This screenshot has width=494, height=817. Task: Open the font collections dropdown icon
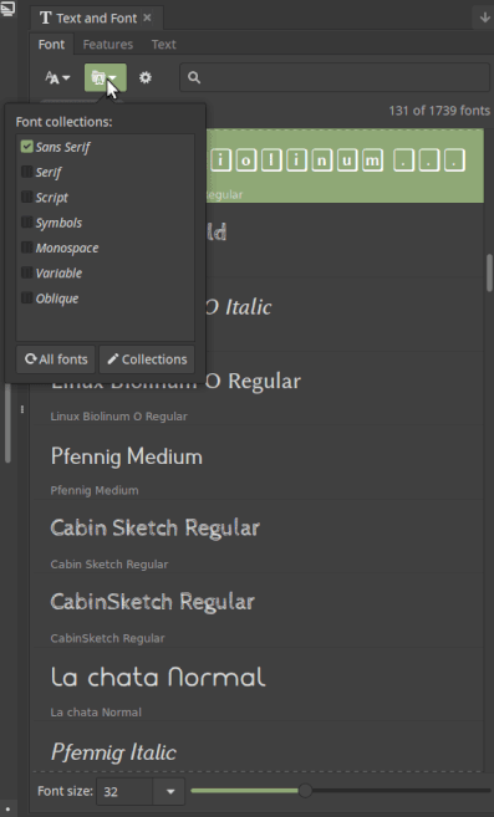(x=105, y=78)
